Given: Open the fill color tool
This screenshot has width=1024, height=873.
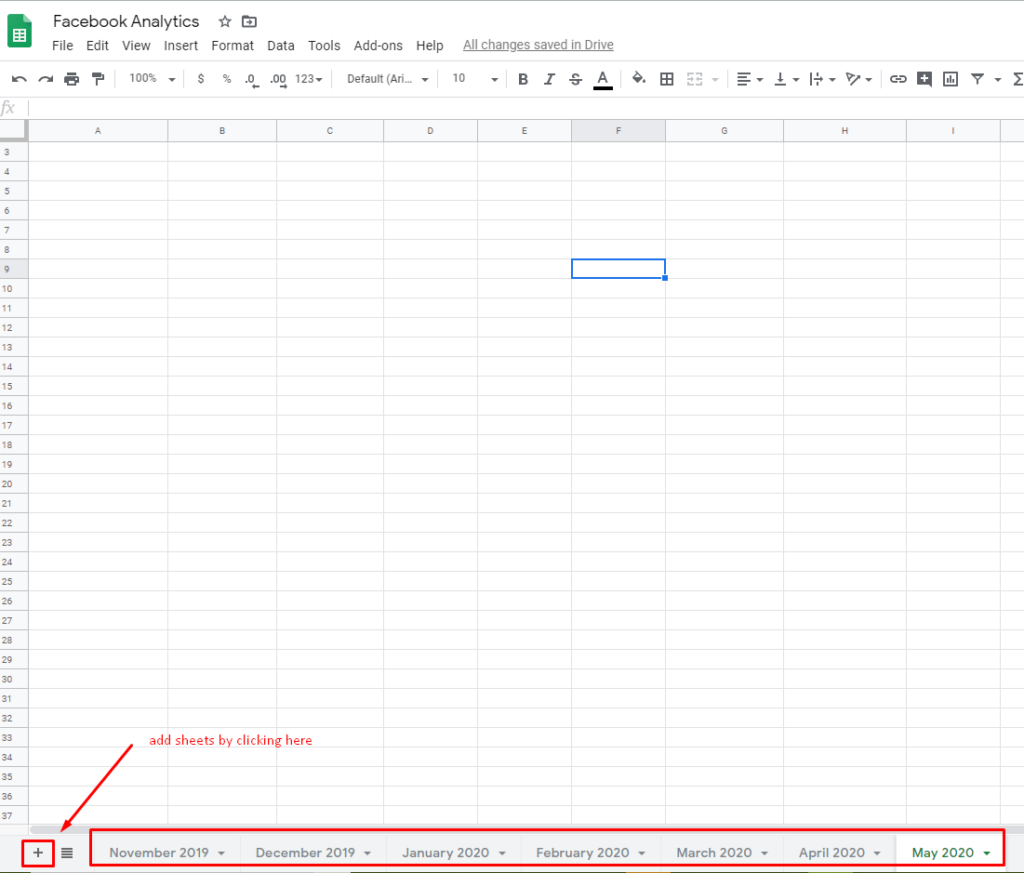Looking at the screenshot, I should [x=639, y=79].
